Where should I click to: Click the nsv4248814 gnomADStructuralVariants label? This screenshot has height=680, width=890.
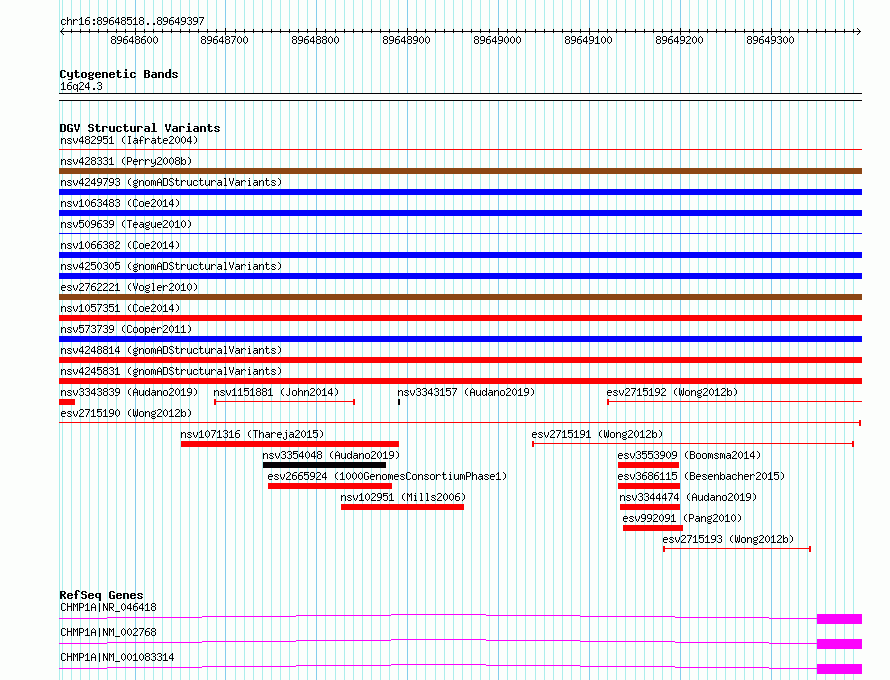171,350
